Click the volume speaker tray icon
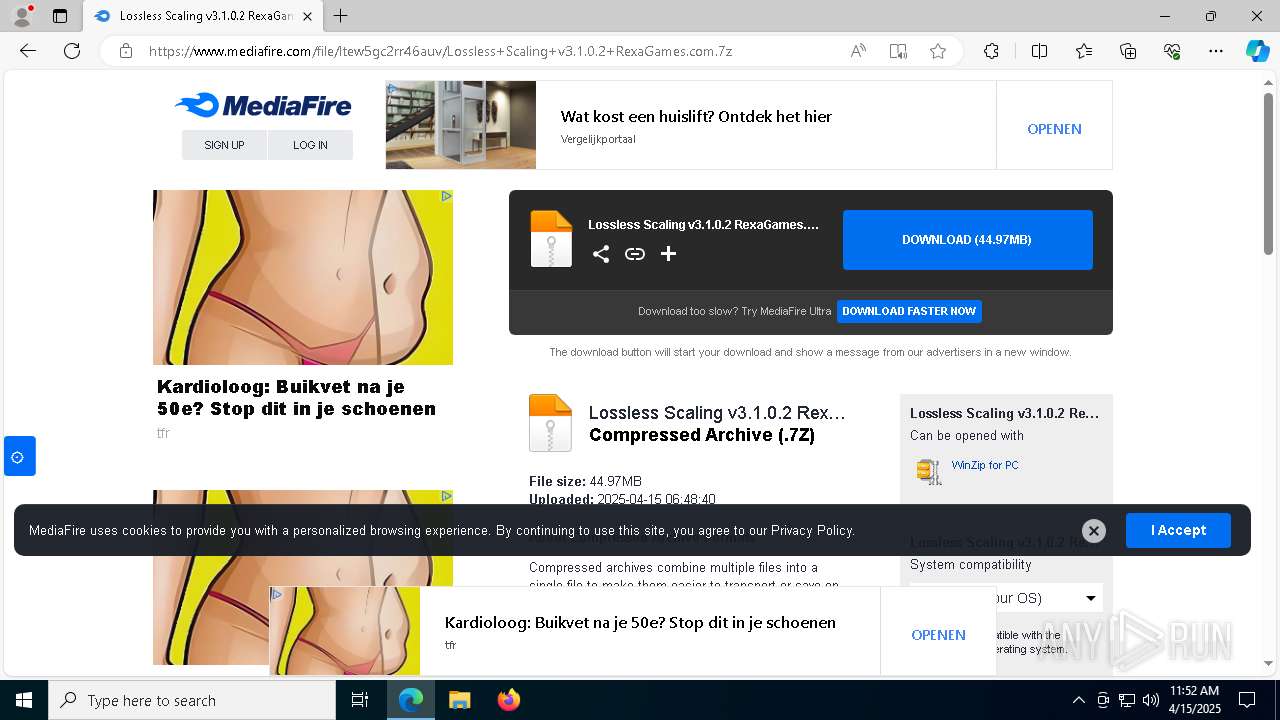This screenshot has width=1280, height=720. coord(1151,700)
